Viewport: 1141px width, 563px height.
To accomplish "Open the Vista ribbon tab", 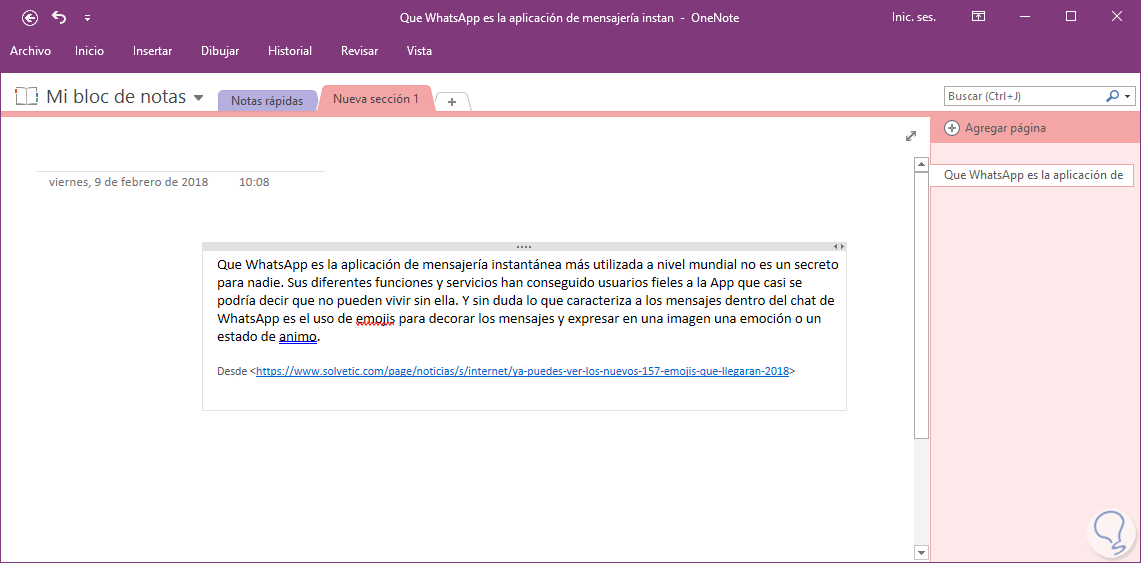I will tap(419, 51).
